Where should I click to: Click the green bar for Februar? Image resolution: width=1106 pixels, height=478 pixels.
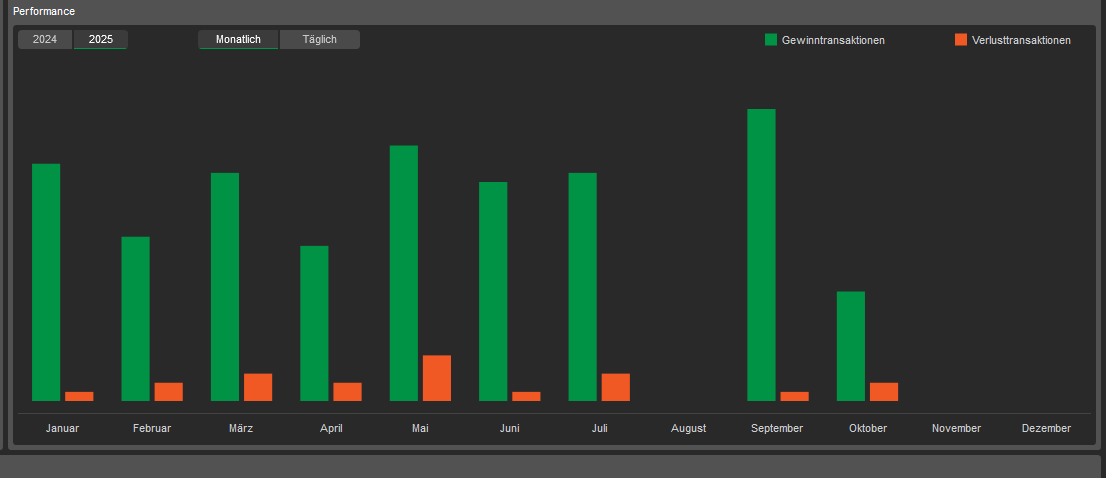(x=135, y=319)
